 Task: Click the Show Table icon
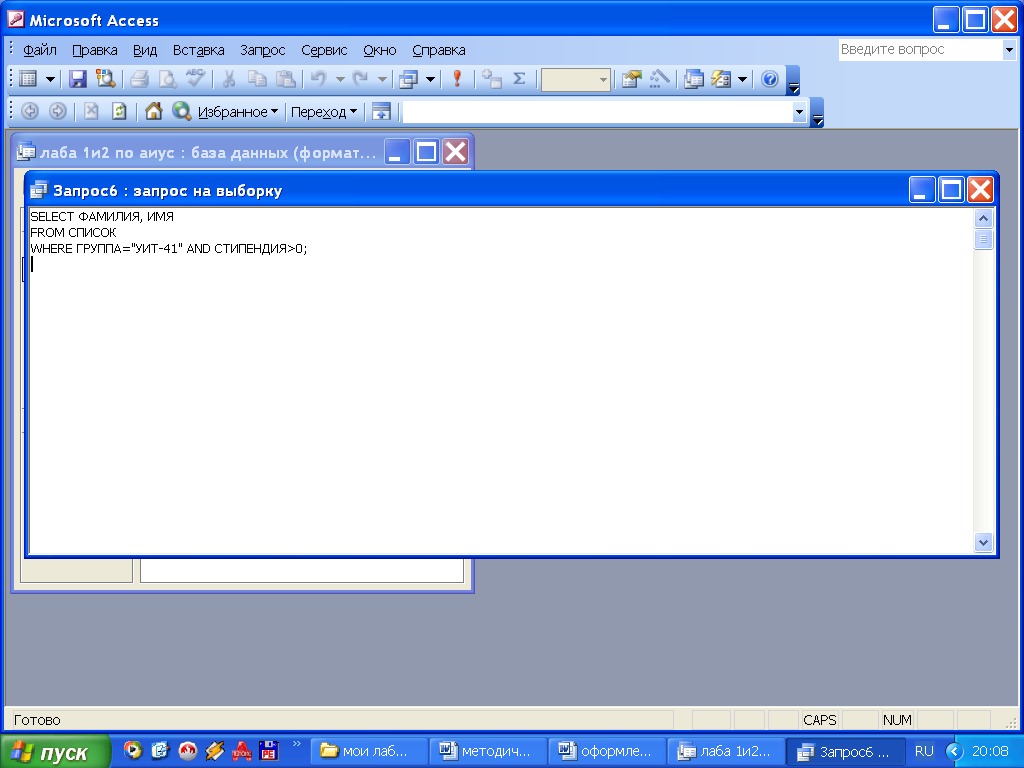(x=491, y=80)
